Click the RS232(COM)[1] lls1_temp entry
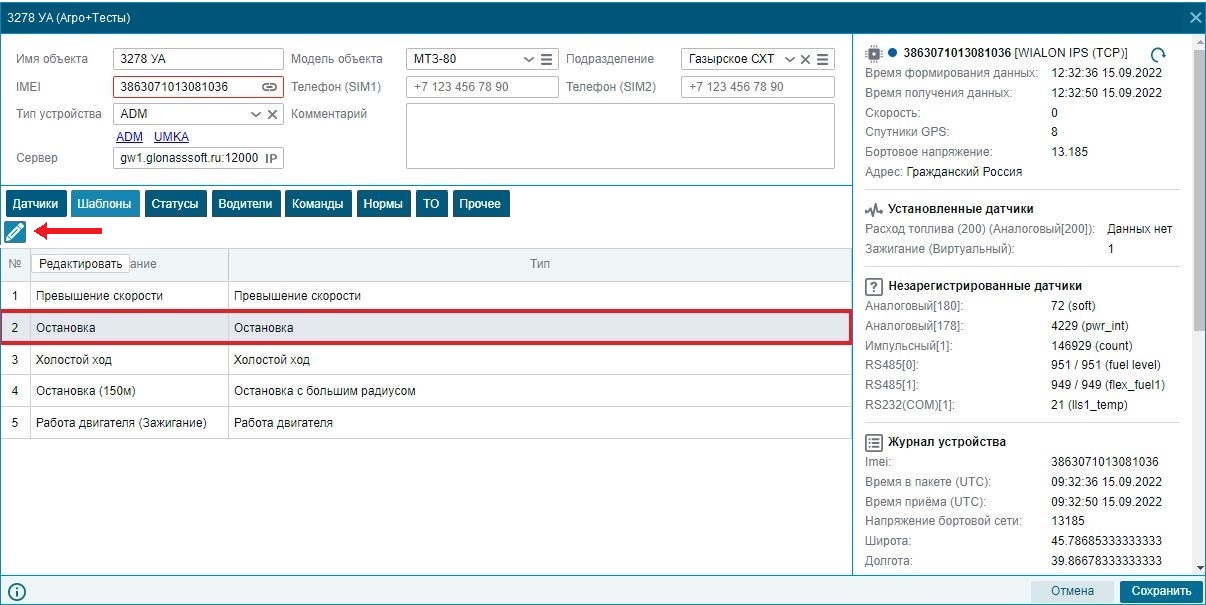 click(x=996, y=404)
